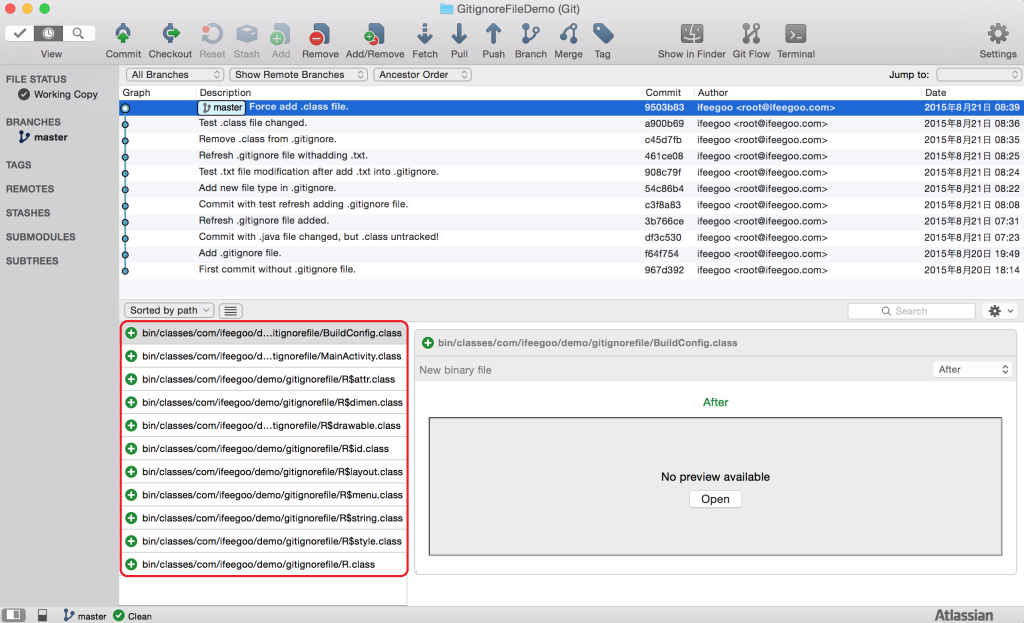Open Terminal from the toolbar

click(x=795, y=34)
